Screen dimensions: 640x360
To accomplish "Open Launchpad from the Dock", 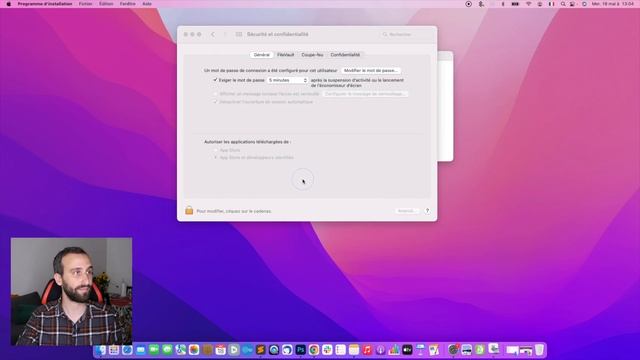I will point(113,350).
